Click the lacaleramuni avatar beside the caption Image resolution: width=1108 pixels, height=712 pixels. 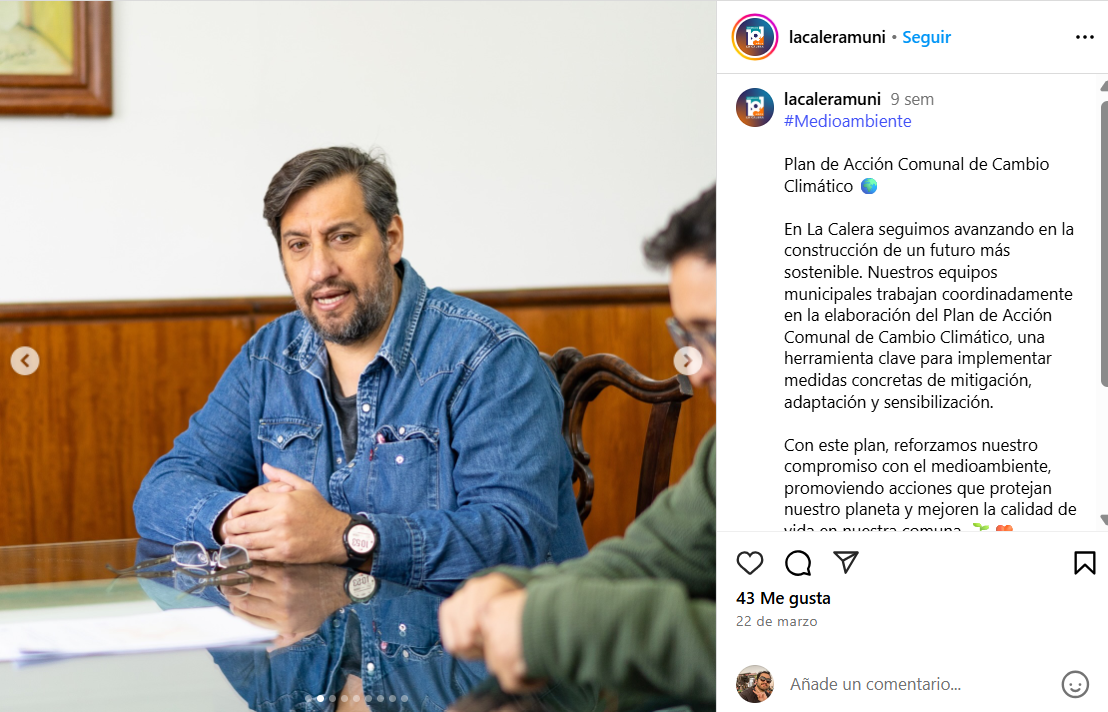point(755,107)
